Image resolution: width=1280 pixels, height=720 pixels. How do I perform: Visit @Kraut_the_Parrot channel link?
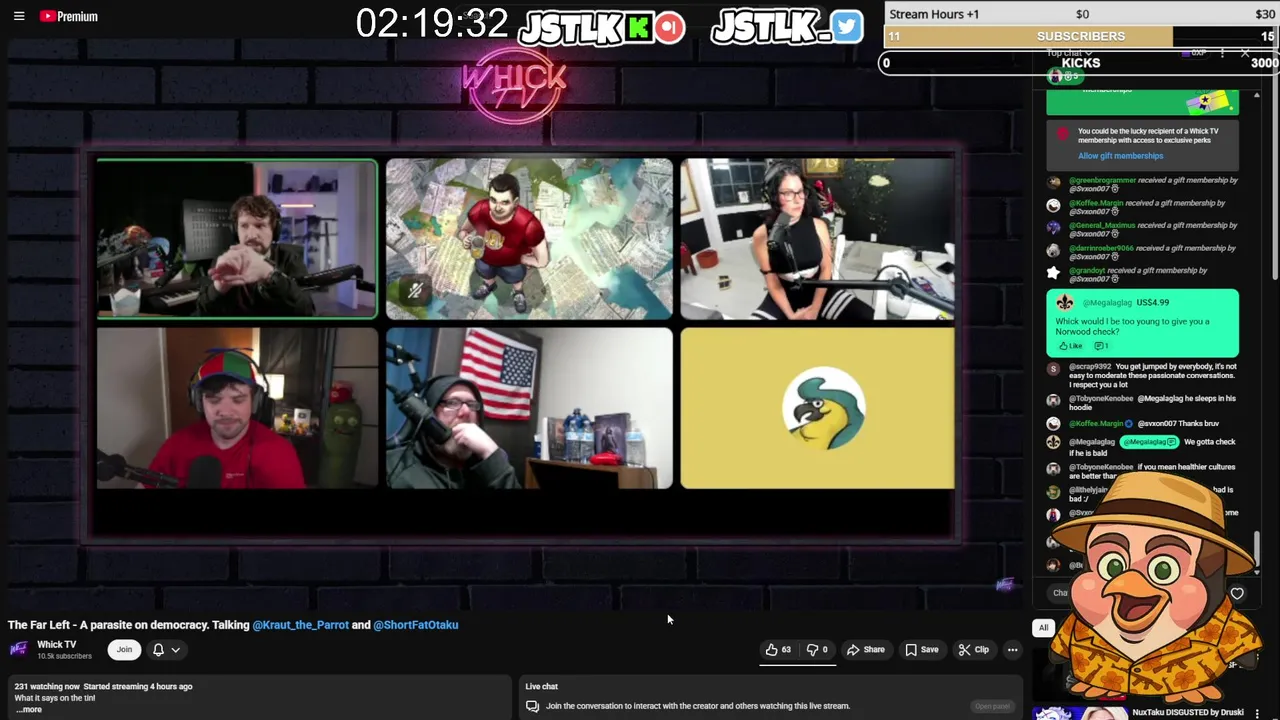tap(300, 625)
